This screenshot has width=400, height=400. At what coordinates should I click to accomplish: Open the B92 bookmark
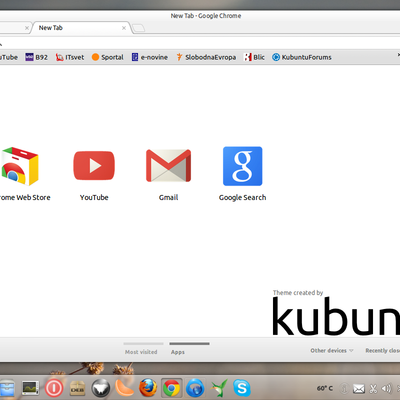pyautogui.click(x=36, y=57)
